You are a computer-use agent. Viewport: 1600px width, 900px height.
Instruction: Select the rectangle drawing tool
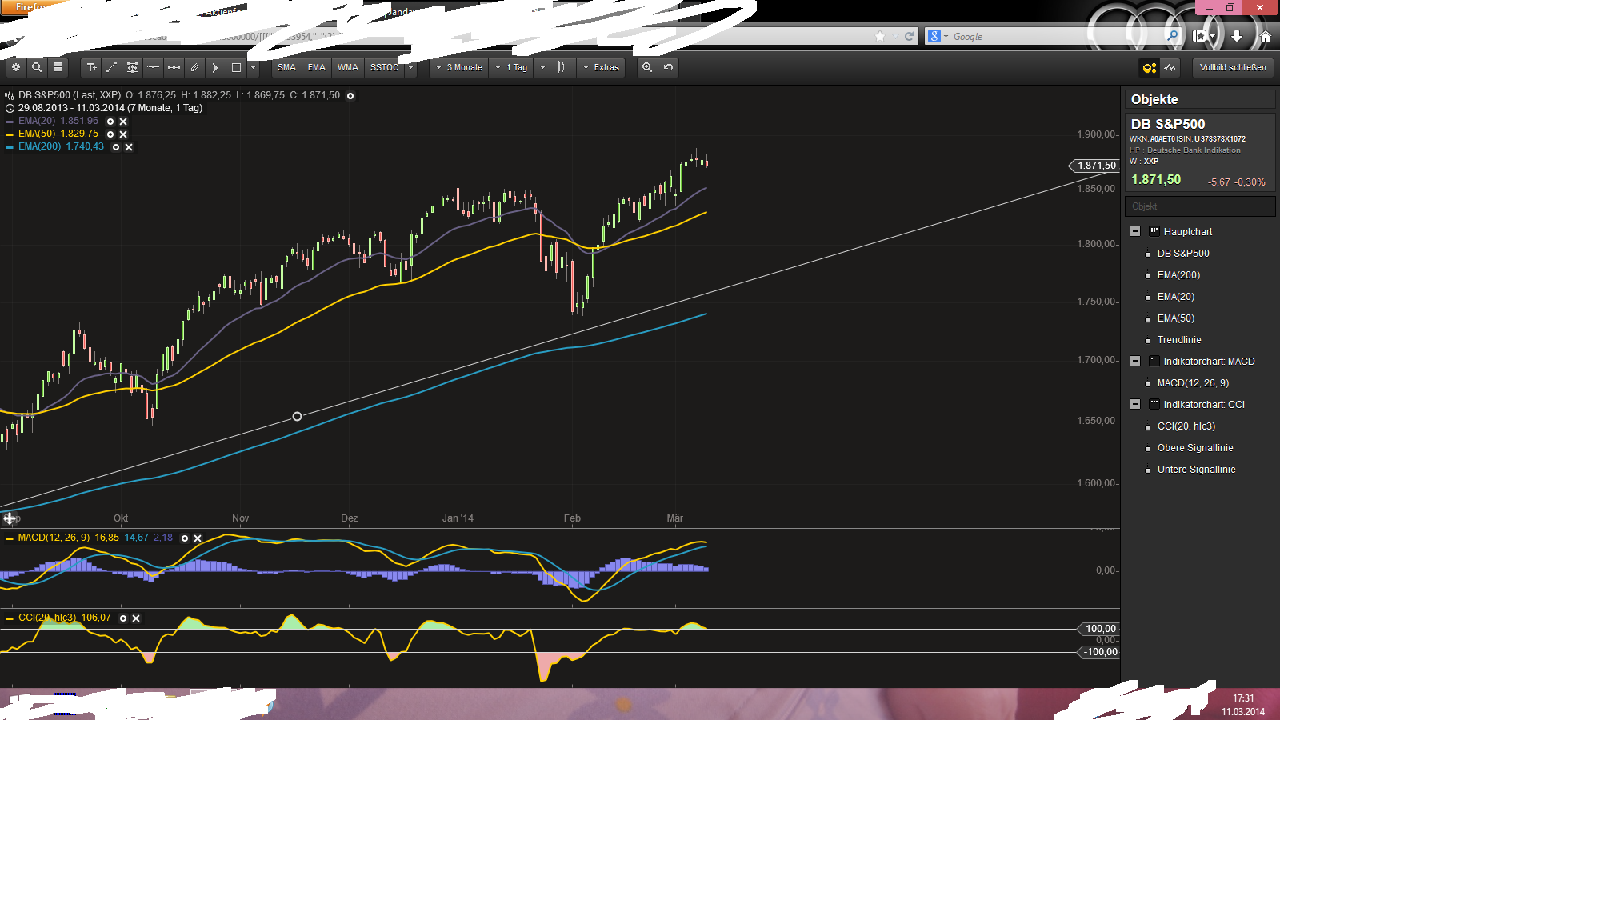click(x=236, y=67)
